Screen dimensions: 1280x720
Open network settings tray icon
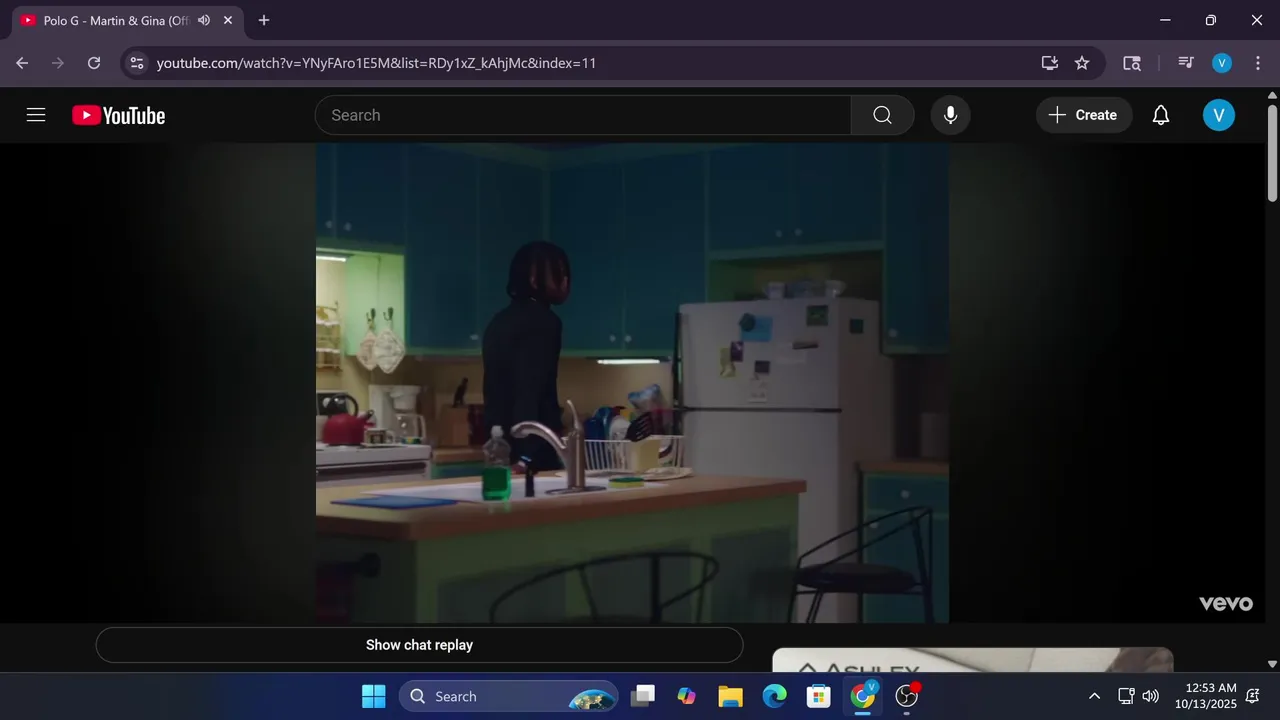(x=1126, y=696)
